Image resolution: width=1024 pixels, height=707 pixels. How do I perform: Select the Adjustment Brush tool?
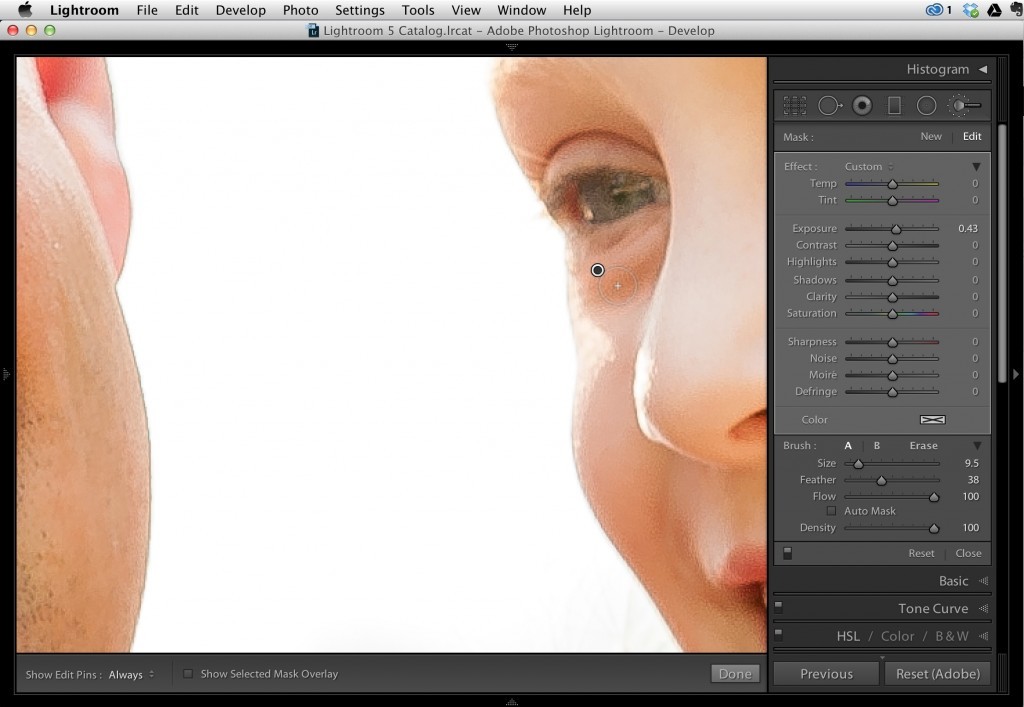pyautogui.click(x=964, y=105)
